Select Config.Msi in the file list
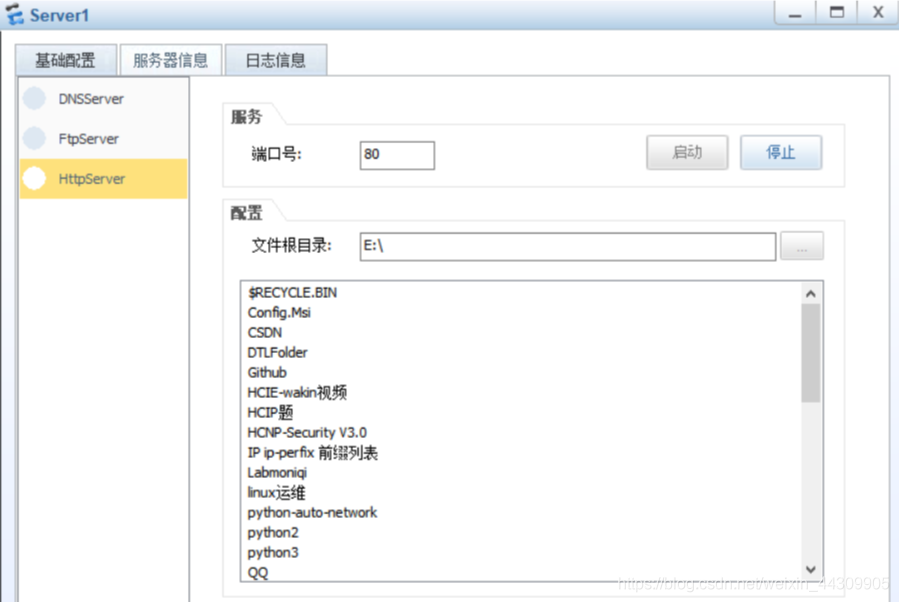Viewport: 899px width, 602px height. (x=279, y=312)
